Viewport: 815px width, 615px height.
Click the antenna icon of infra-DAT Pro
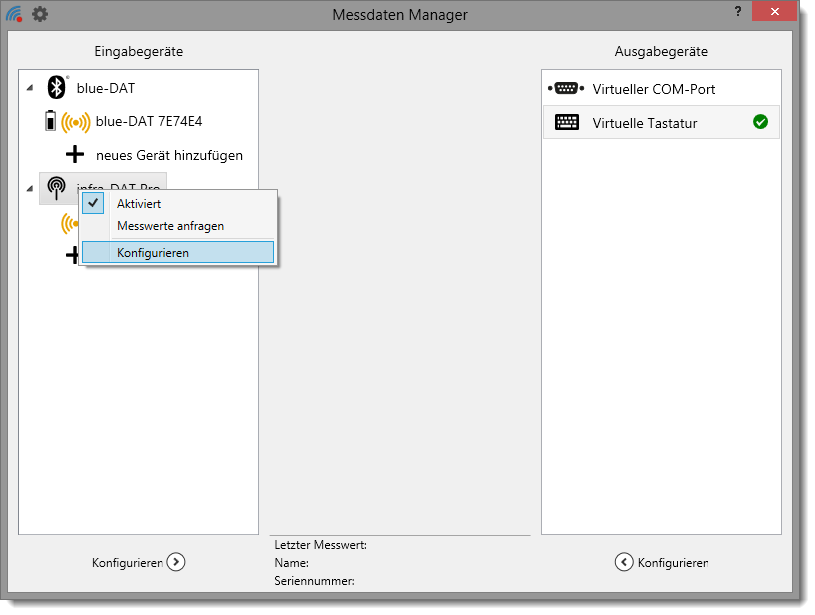(x=56, y=188)
